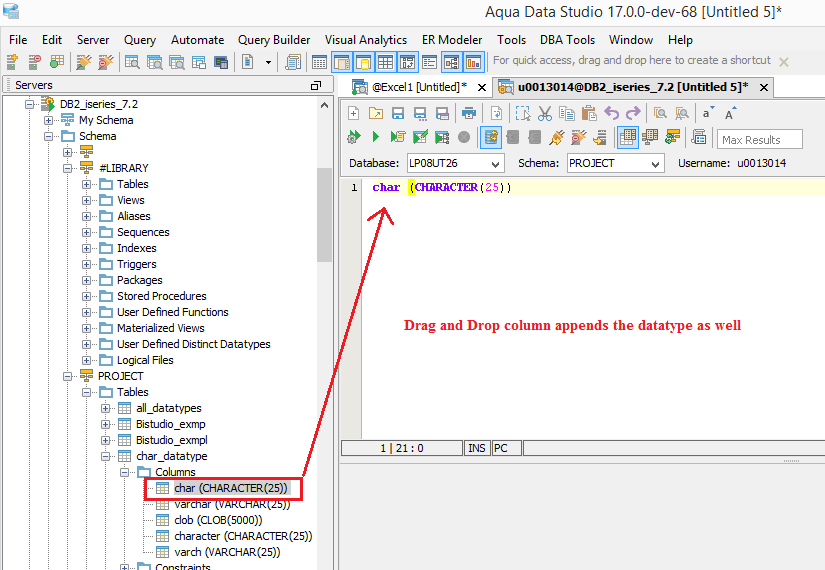The width and height of the screenshot is (825, 570).
Task: Toggle the auto-commit database icon
Action: (x=491, y=137)
